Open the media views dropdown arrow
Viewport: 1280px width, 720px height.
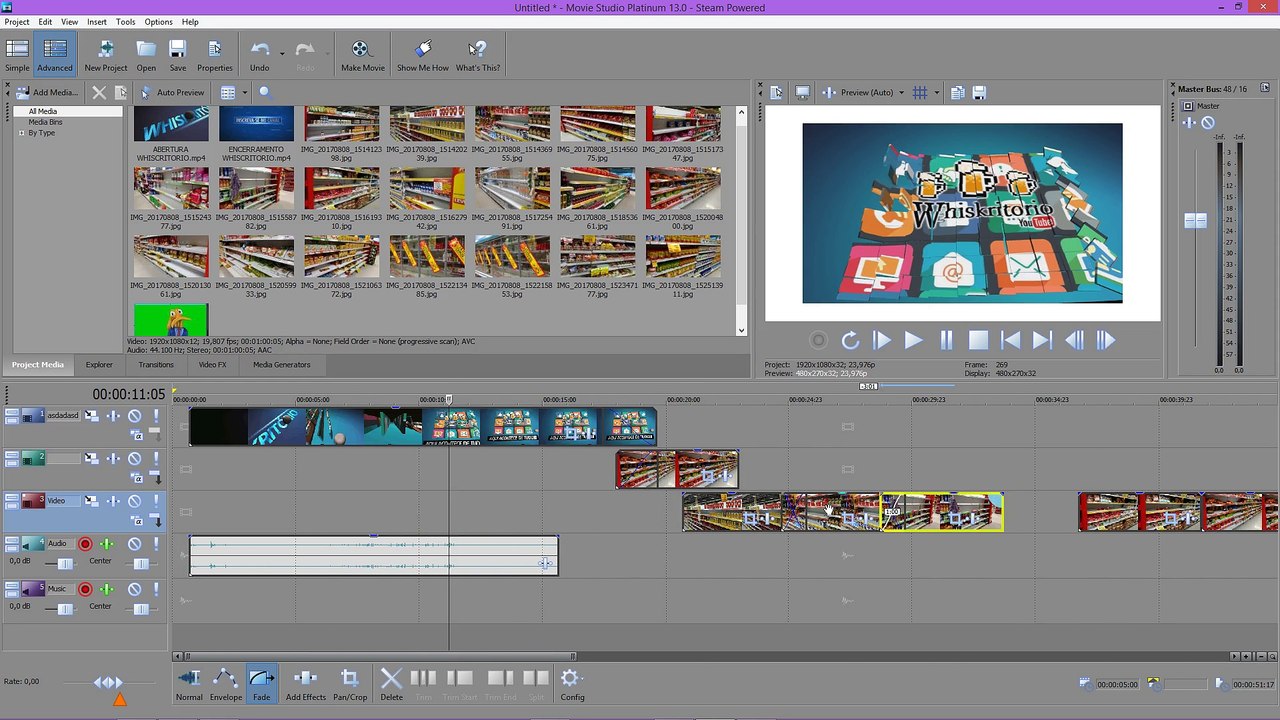pyautogui.click(x=244, y=92)
